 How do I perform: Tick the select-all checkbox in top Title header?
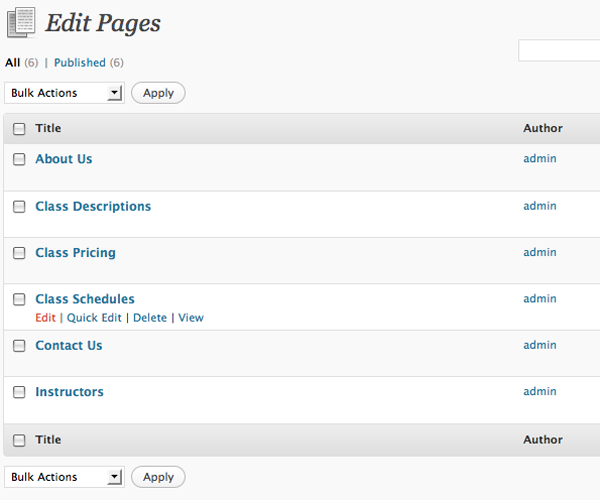pos(19,129)
